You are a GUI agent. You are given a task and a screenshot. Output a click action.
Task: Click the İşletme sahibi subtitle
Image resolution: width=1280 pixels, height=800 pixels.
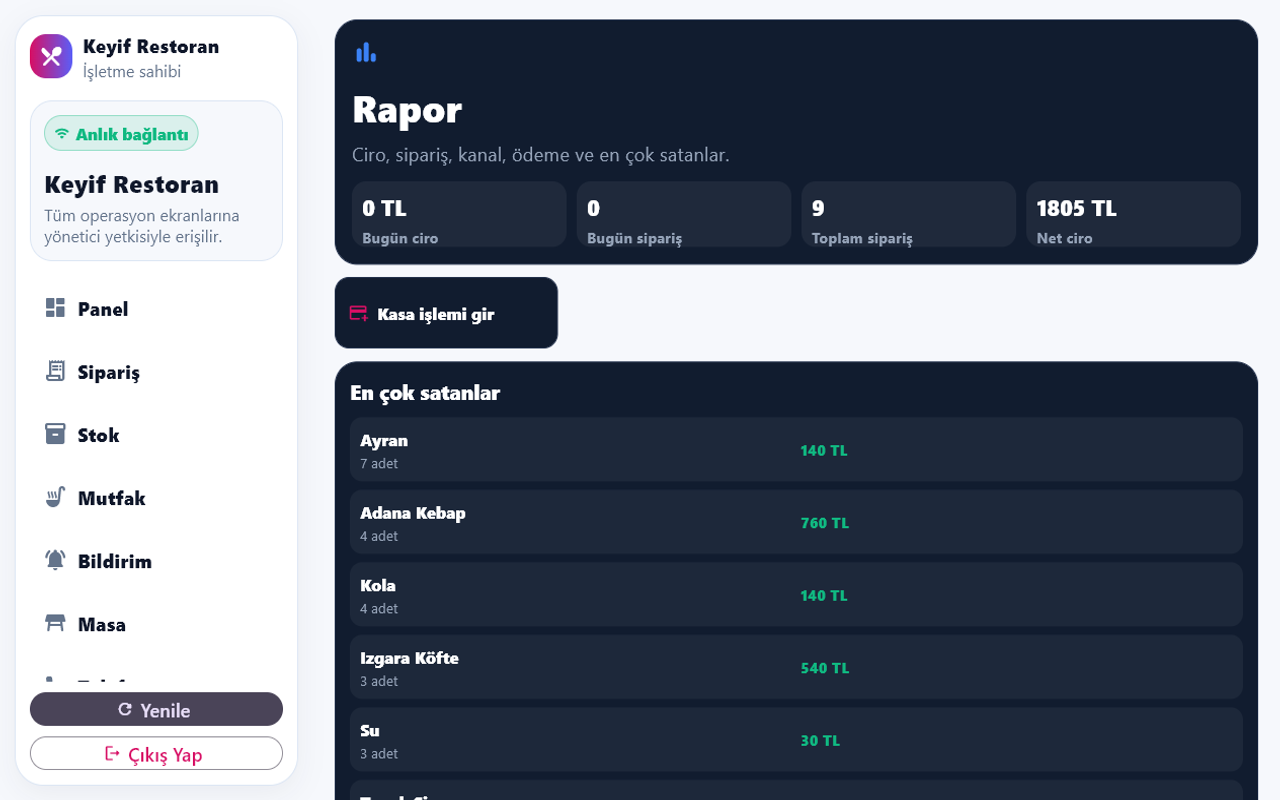(132, 72)
